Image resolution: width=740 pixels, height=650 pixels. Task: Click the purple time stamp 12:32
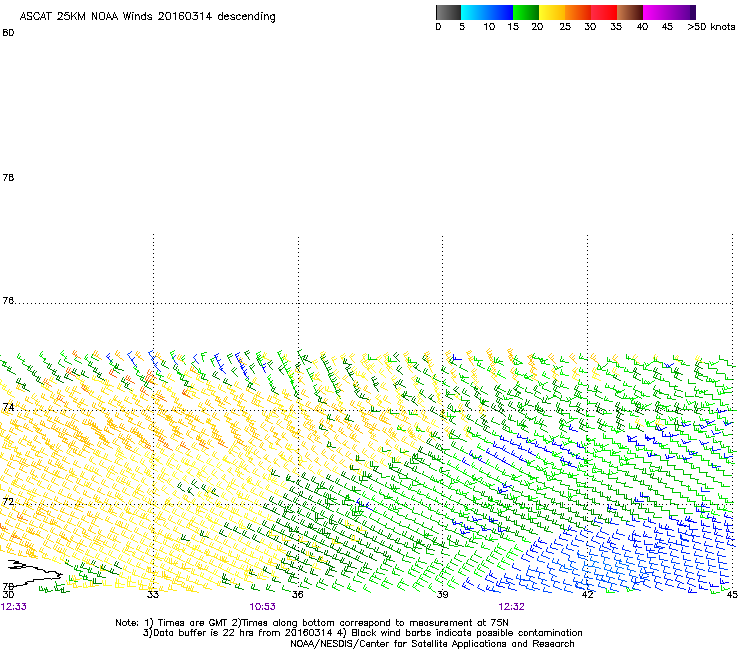click(x=512, y=607)
